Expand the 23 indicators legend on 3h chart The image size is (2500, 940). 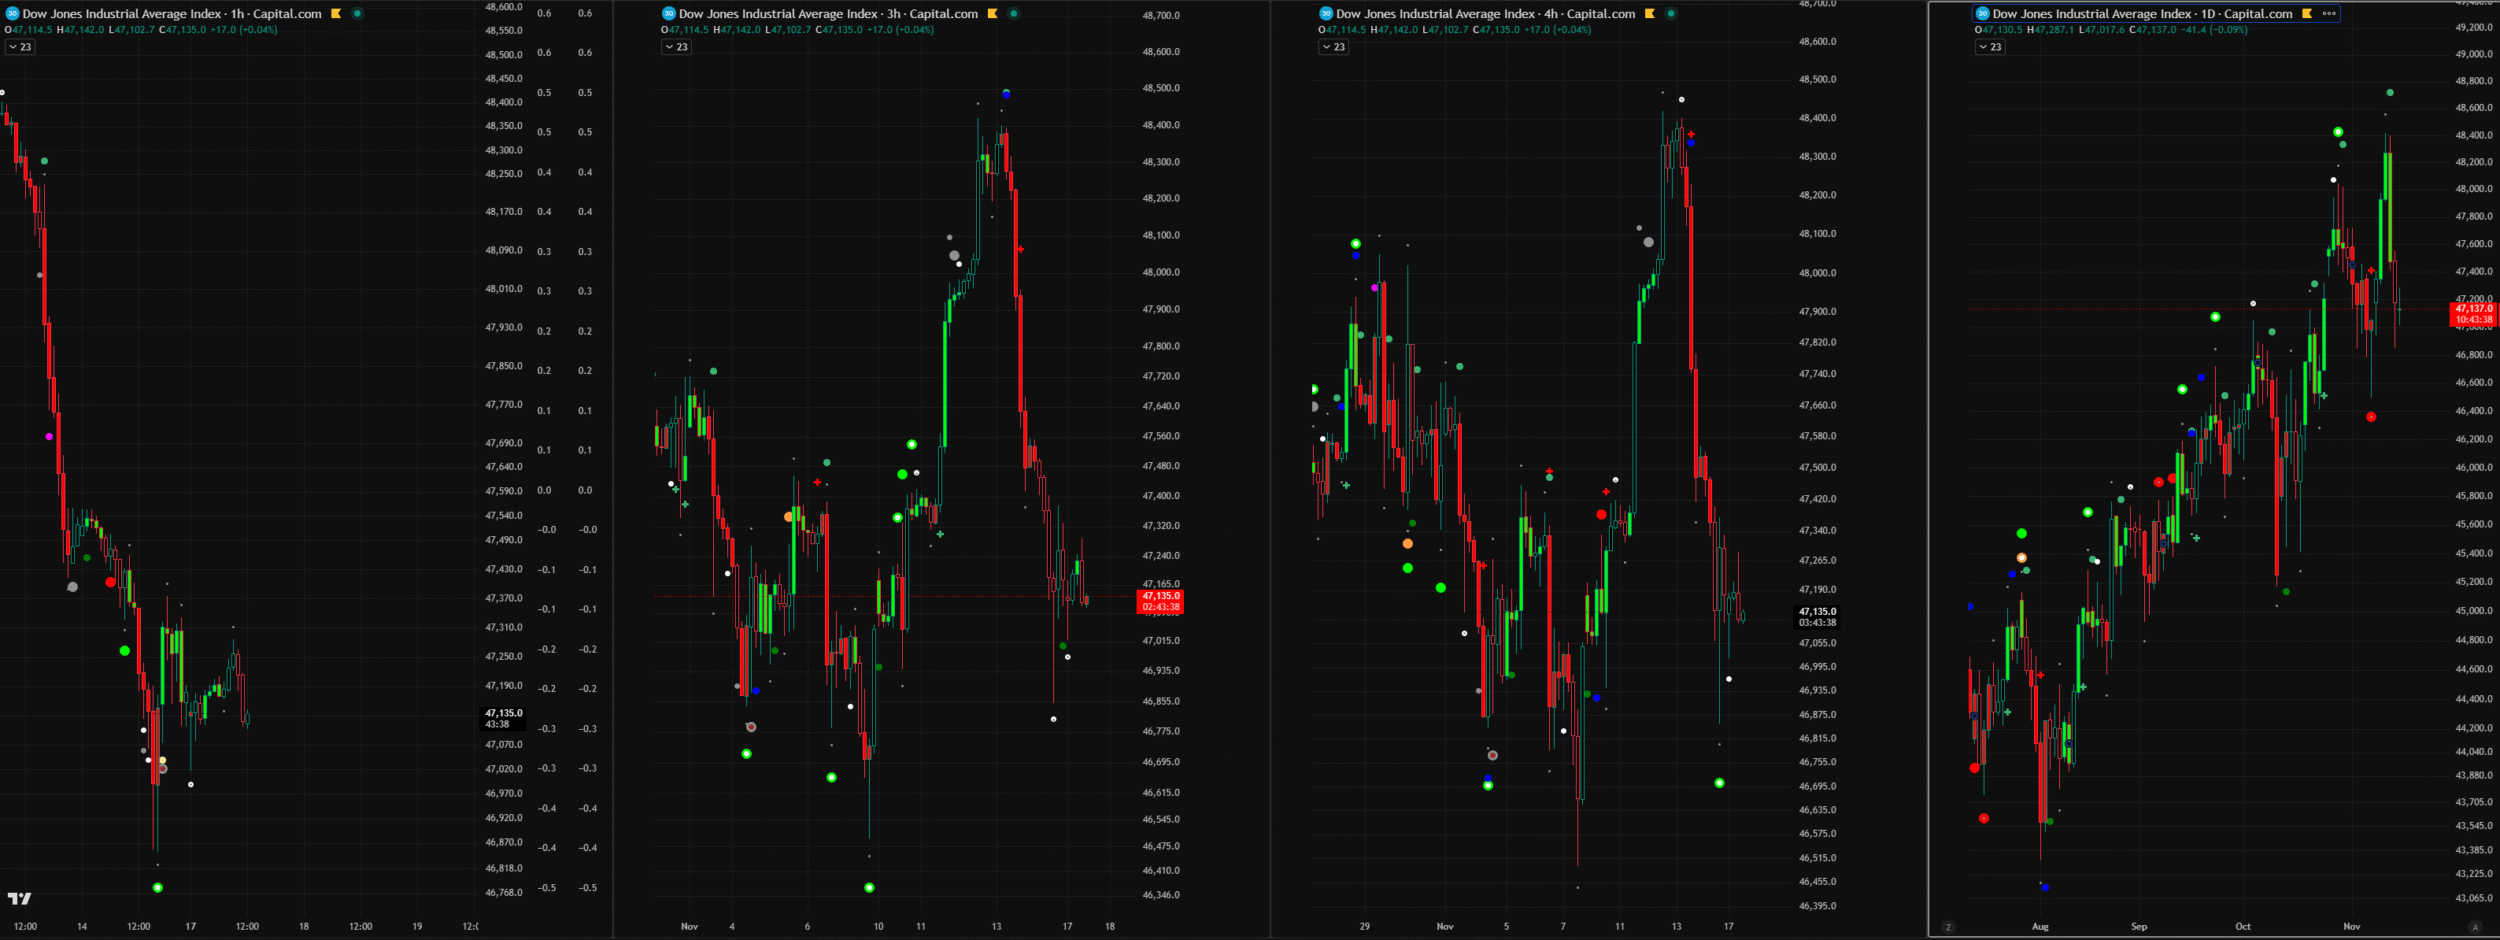(677, 47)
